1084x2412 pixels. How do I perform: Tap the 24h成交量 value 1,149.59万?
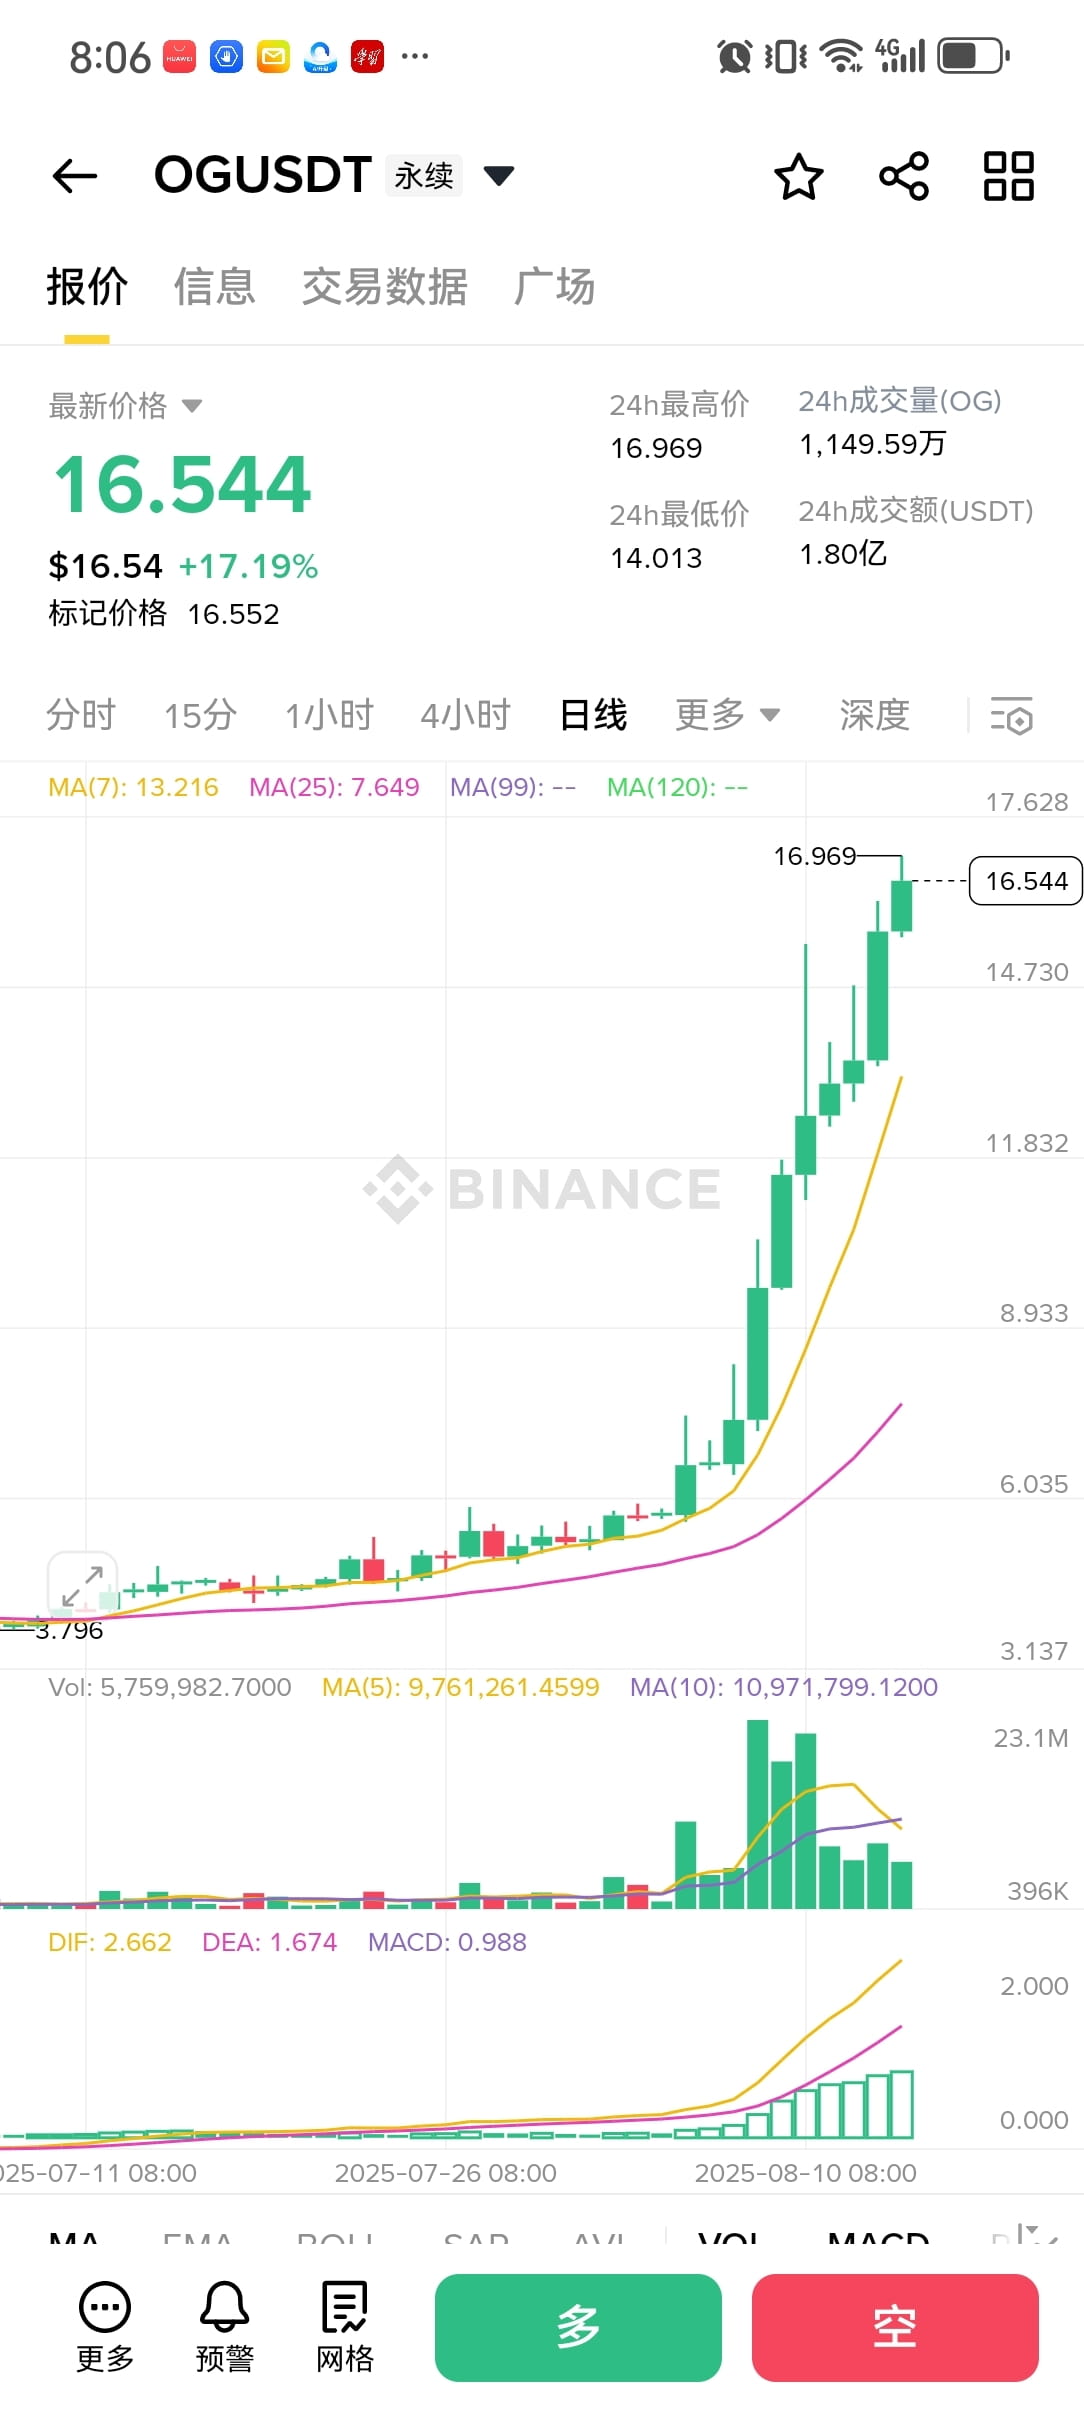coord(872,444)
